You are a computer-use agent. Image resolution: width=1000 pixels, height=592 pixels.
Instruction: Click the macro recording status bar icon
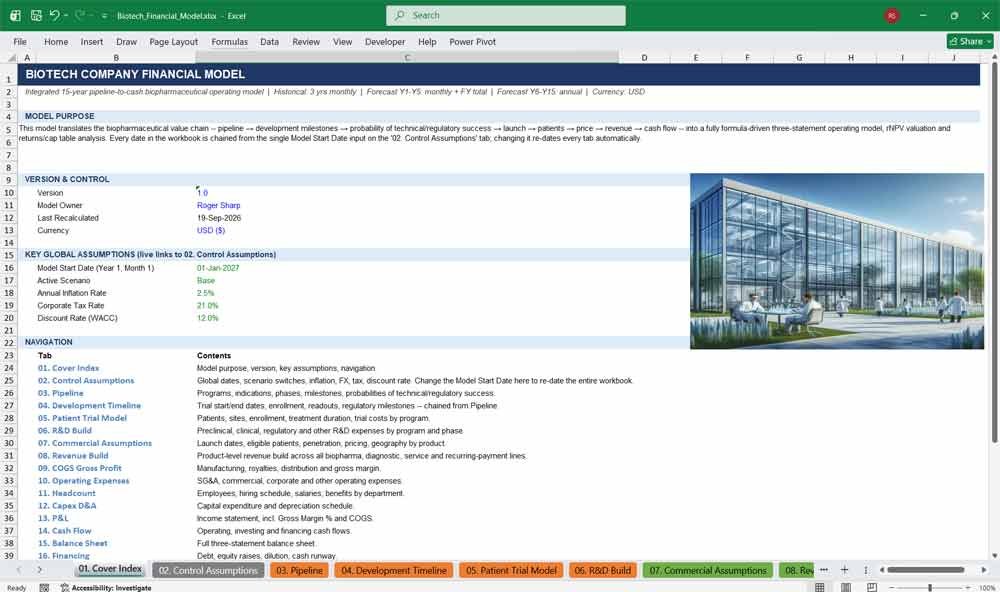click(44, 588)
